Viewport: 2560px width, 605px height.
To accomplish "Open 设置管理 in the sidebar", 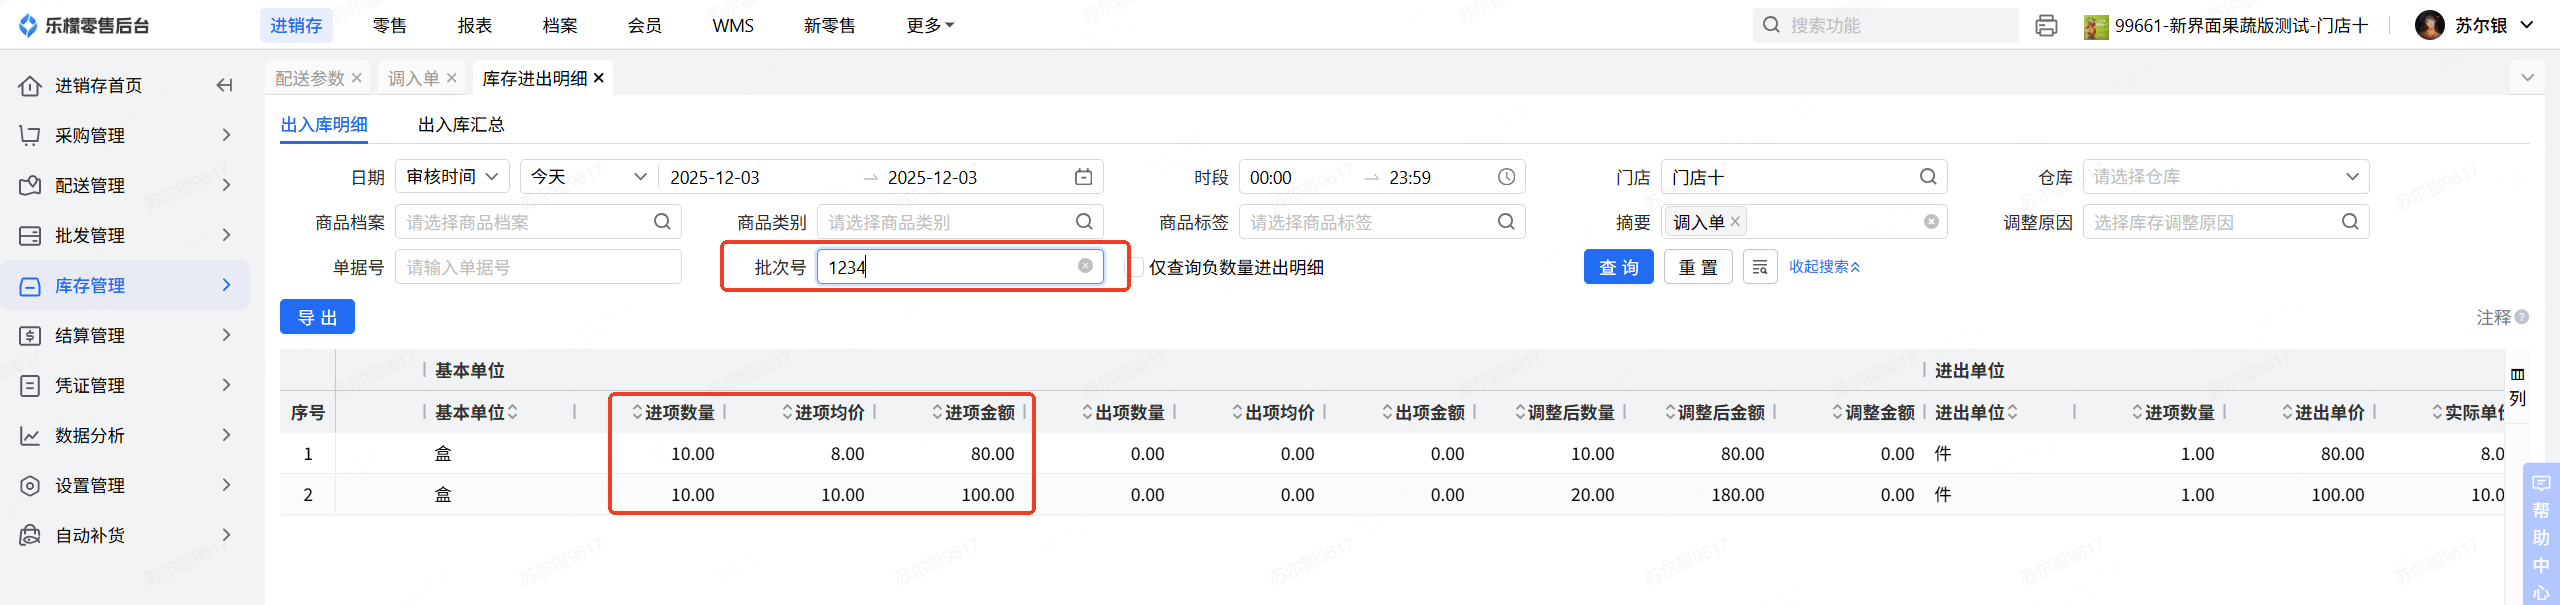I will [125, 485].
